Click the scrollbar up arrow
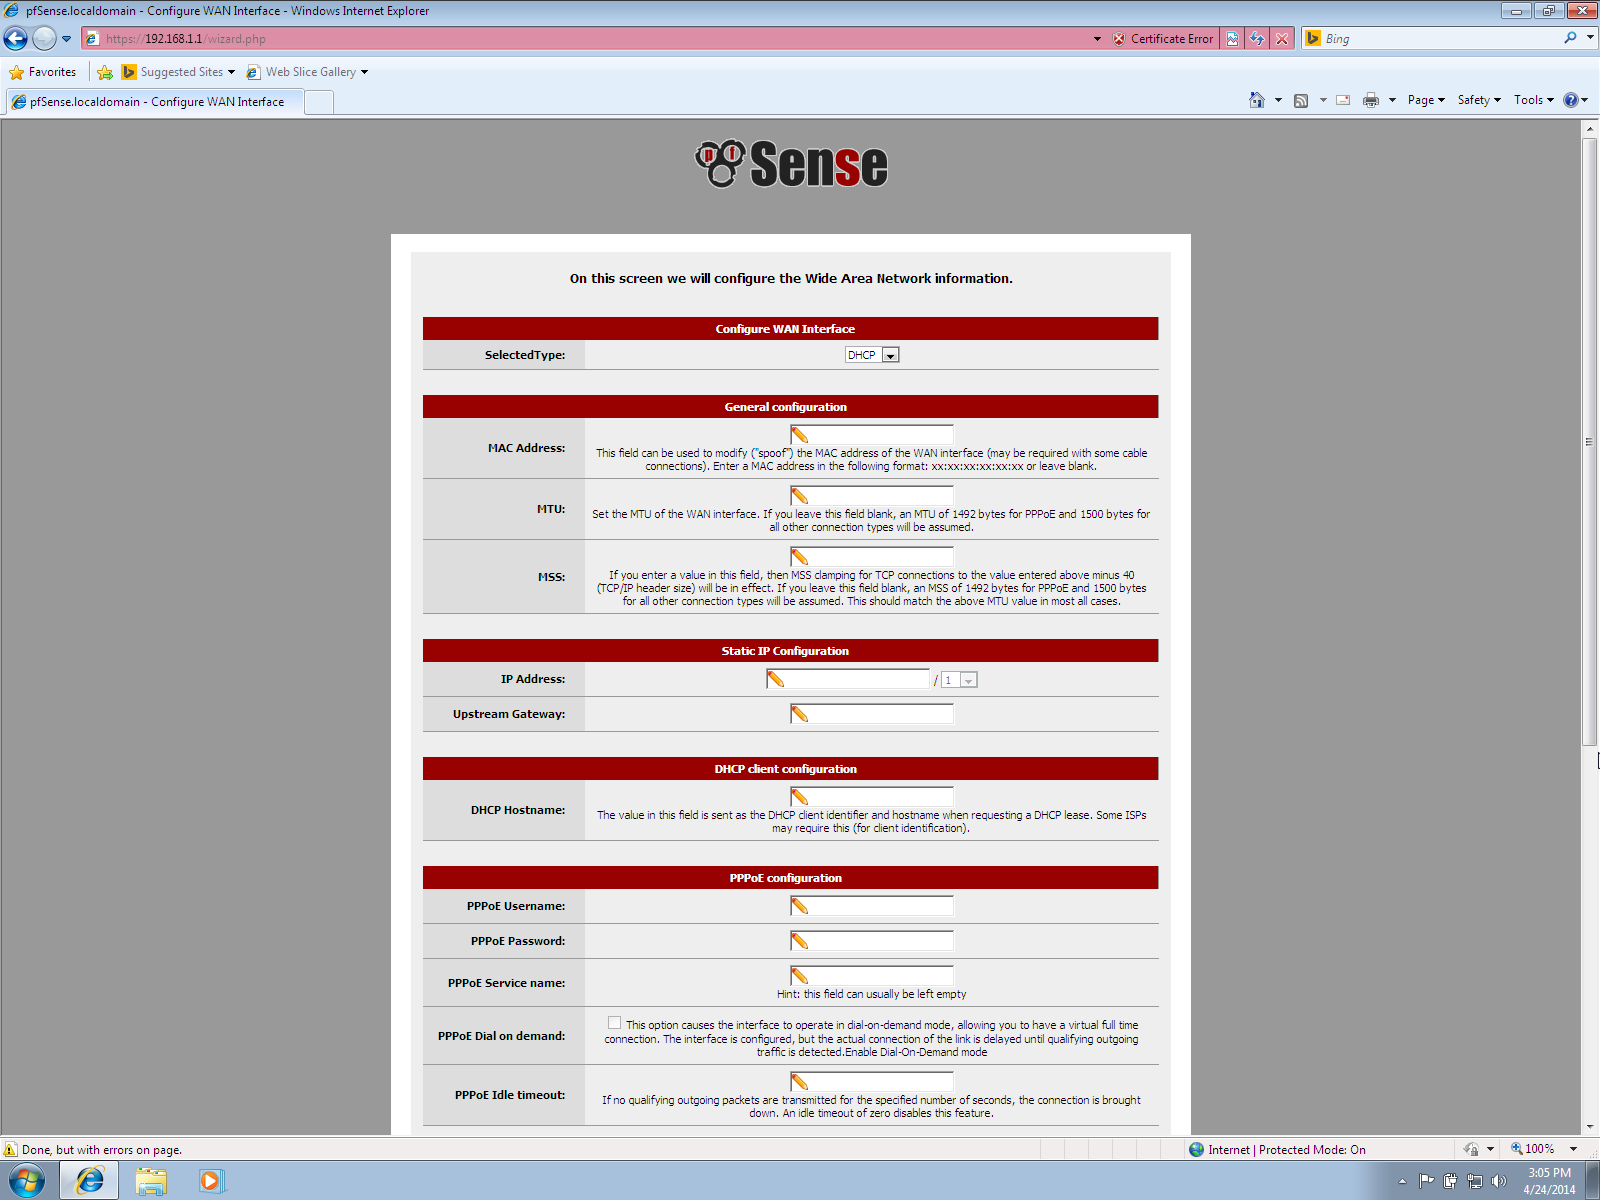 1590,128
